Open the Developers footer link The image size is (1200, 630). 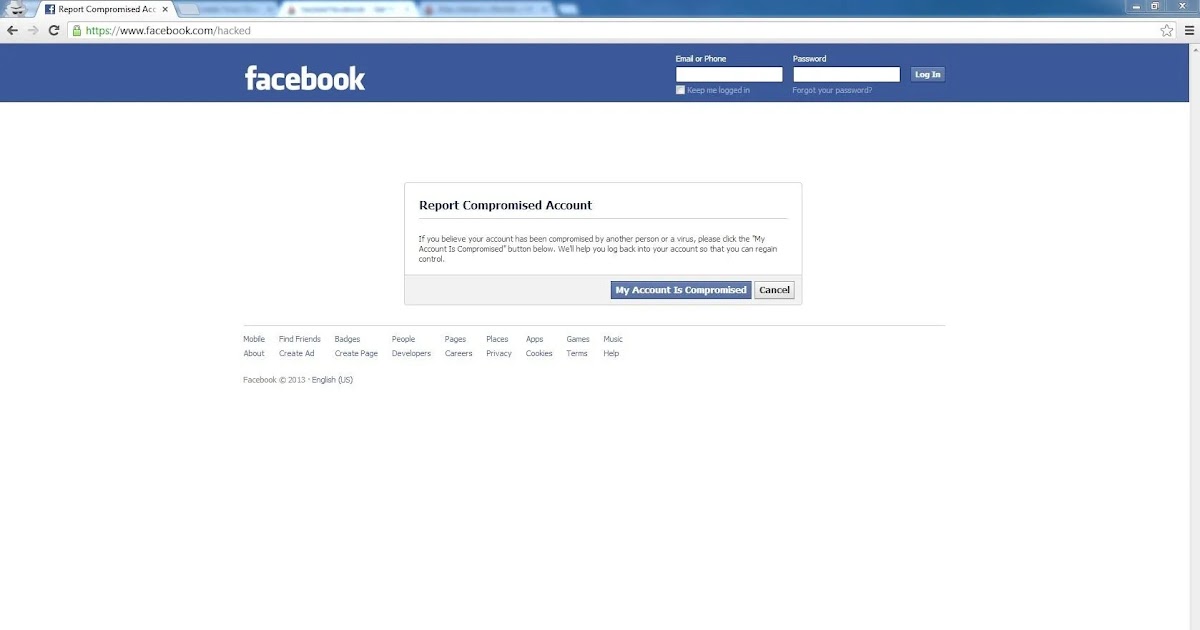[411, 353]
